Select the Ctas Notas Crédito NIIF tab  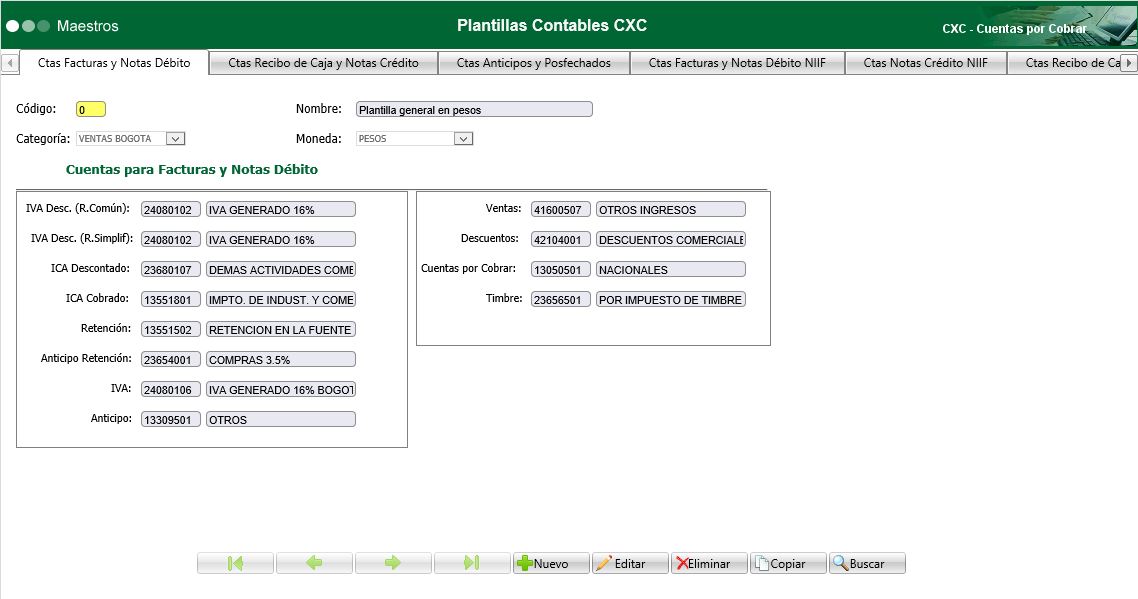pos(925,63)
